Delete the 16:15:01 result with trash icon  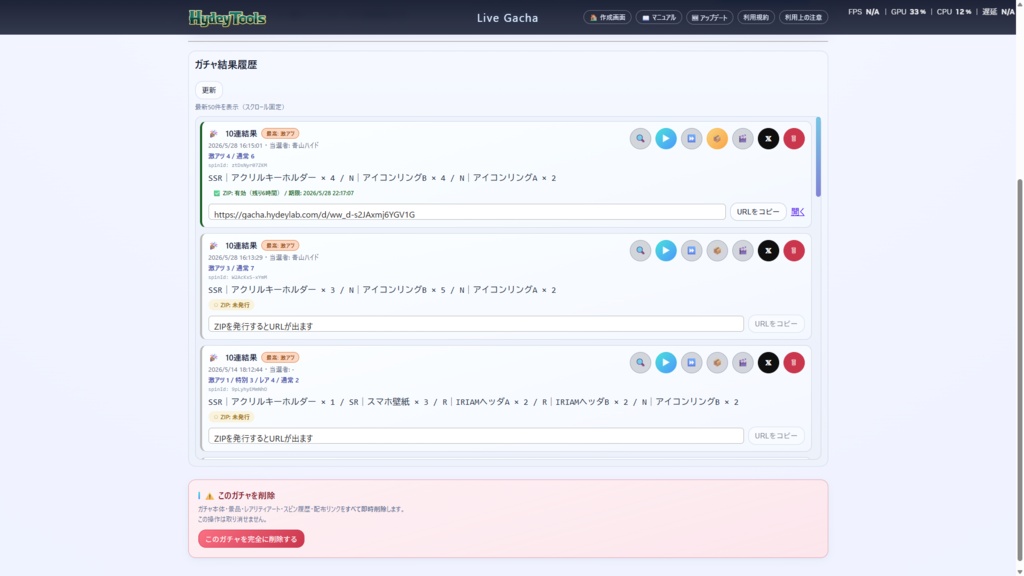coord(793,138)
